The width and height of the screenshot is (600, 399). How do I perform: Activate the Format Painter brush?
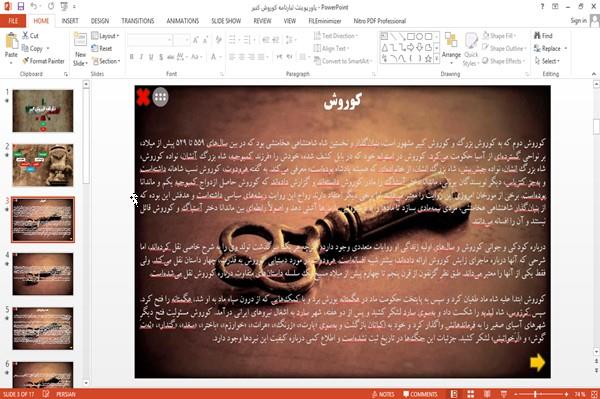click(x=43, y=61)
